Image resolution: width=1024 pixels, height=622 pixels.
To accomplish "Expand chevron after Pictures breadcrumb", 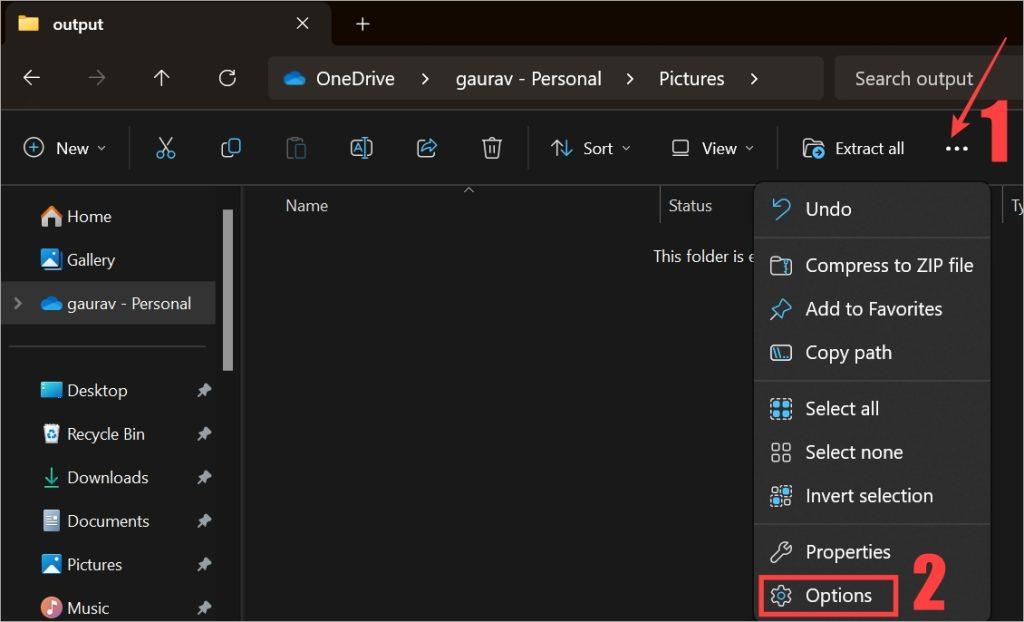I will (x=754, y=79).
